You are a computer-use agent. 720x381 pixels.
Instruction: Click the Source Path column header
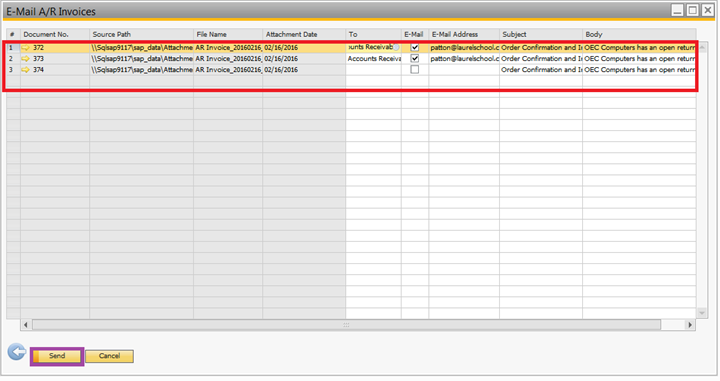141,34
